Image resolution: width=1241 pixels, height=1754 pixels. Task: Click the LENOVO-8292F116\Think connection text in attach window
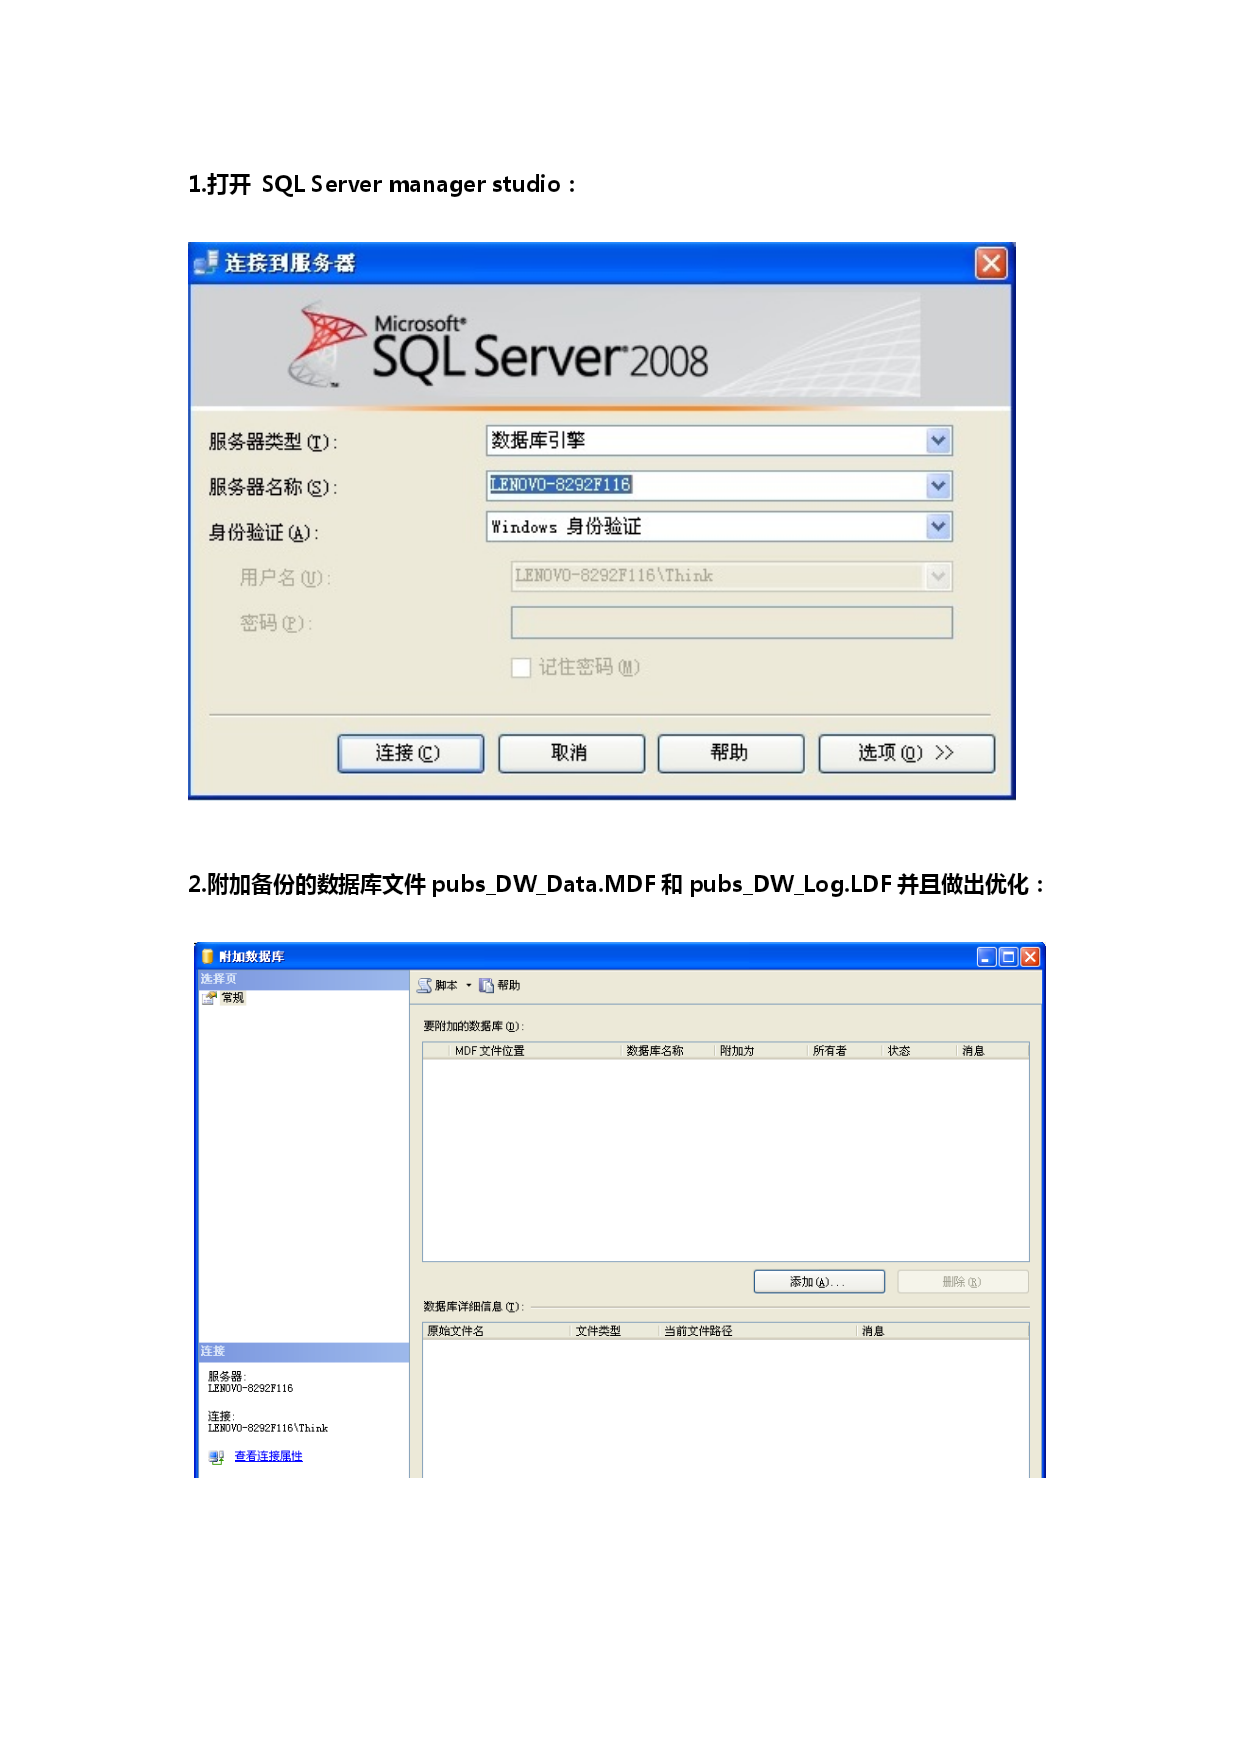click(268, 1429)
